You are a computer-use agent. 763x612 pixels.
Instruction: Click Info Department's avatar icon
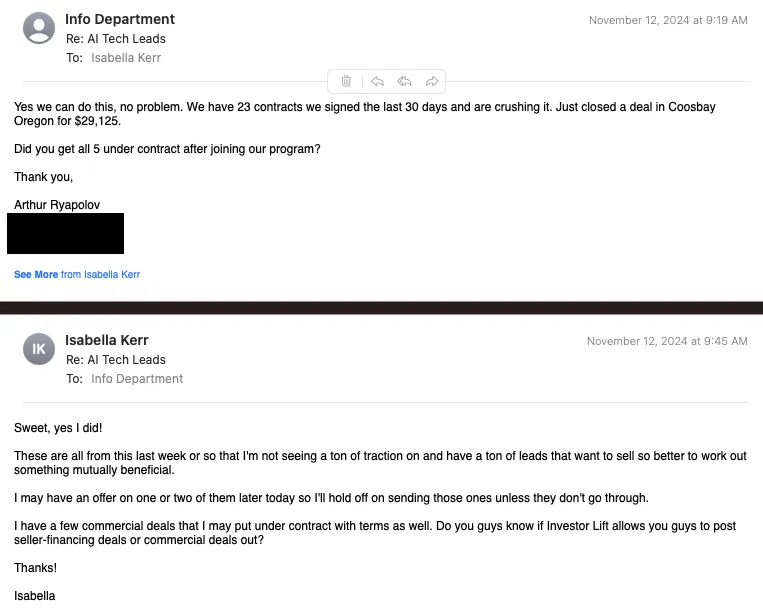click(x=39, y=27)
